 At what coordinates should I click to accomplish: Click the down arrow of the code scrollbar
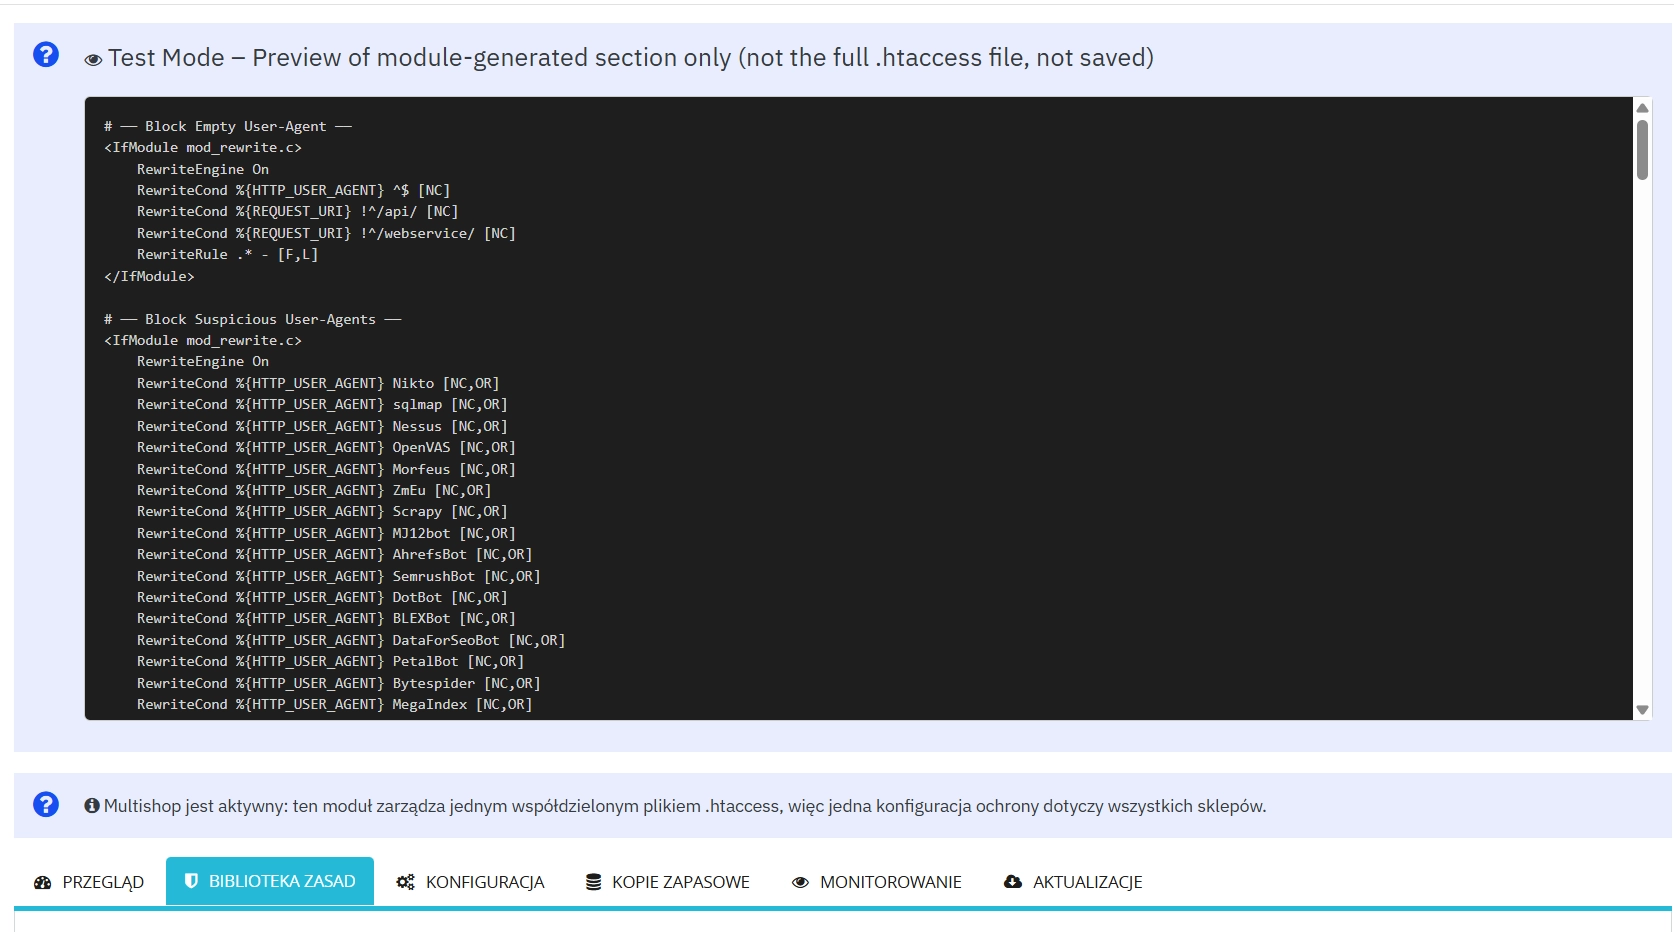click(x=1642, y=710)
